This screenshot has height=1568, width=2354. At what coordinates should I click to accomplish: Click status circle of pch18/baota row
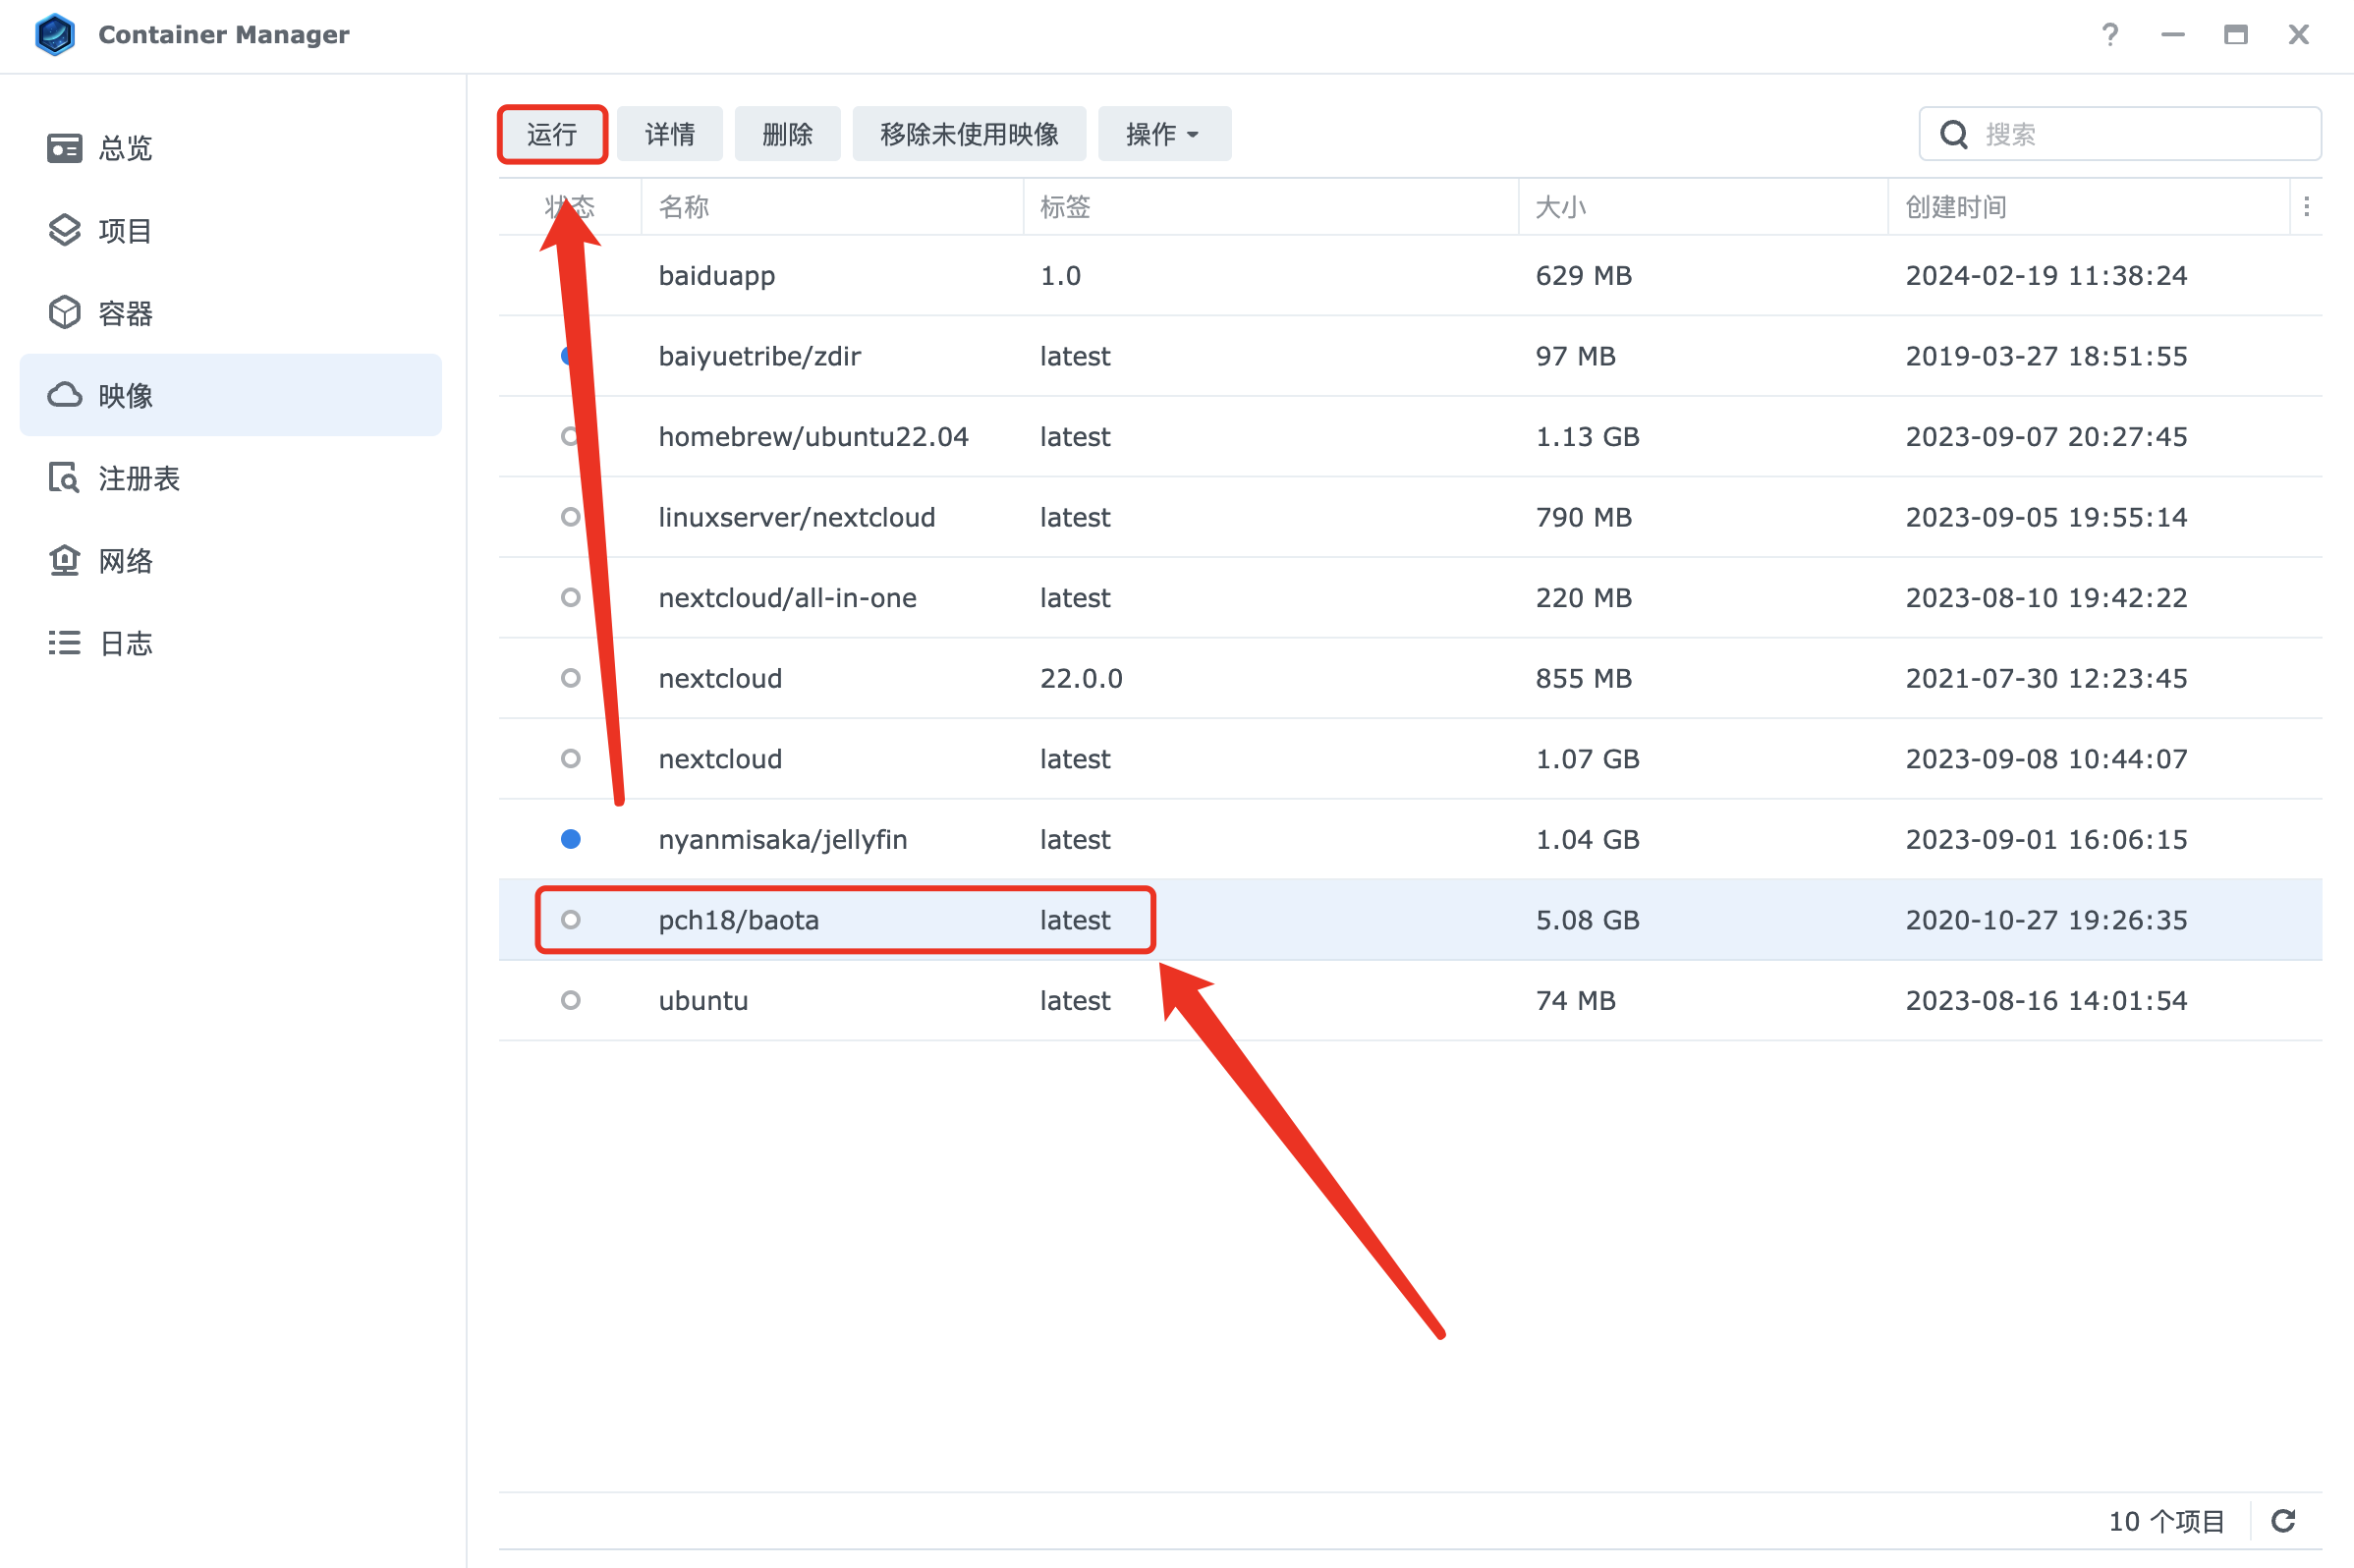(x=570, y=919)
